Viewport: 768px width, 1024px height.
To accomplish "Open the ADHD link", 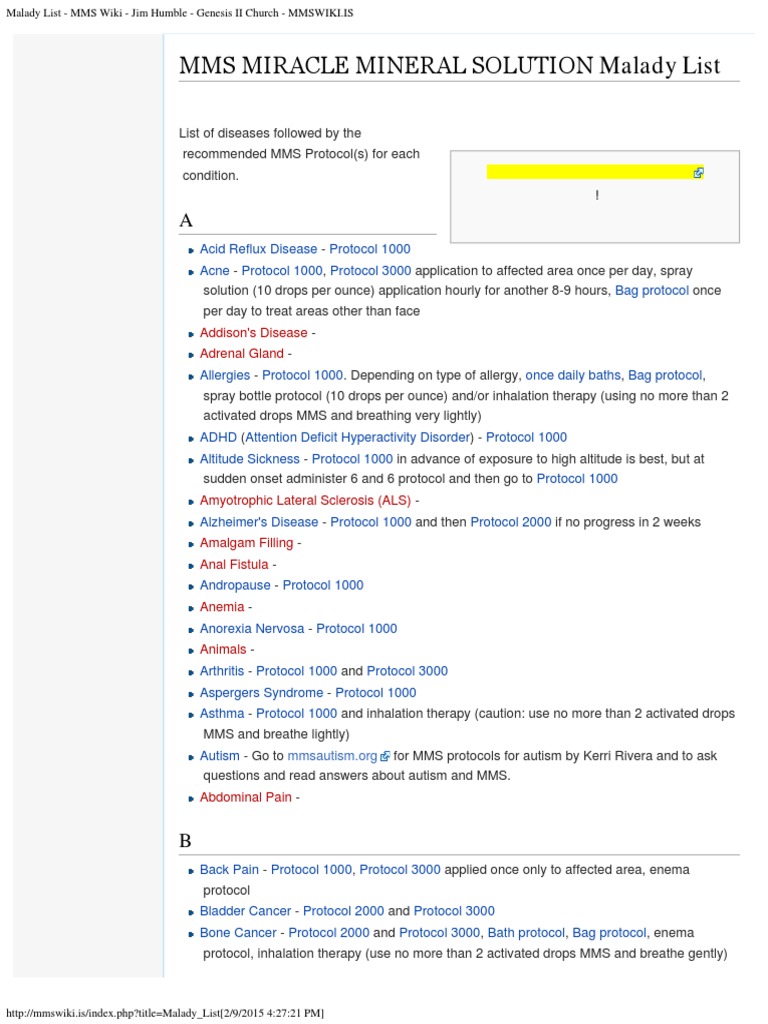I will pos(218,437).
